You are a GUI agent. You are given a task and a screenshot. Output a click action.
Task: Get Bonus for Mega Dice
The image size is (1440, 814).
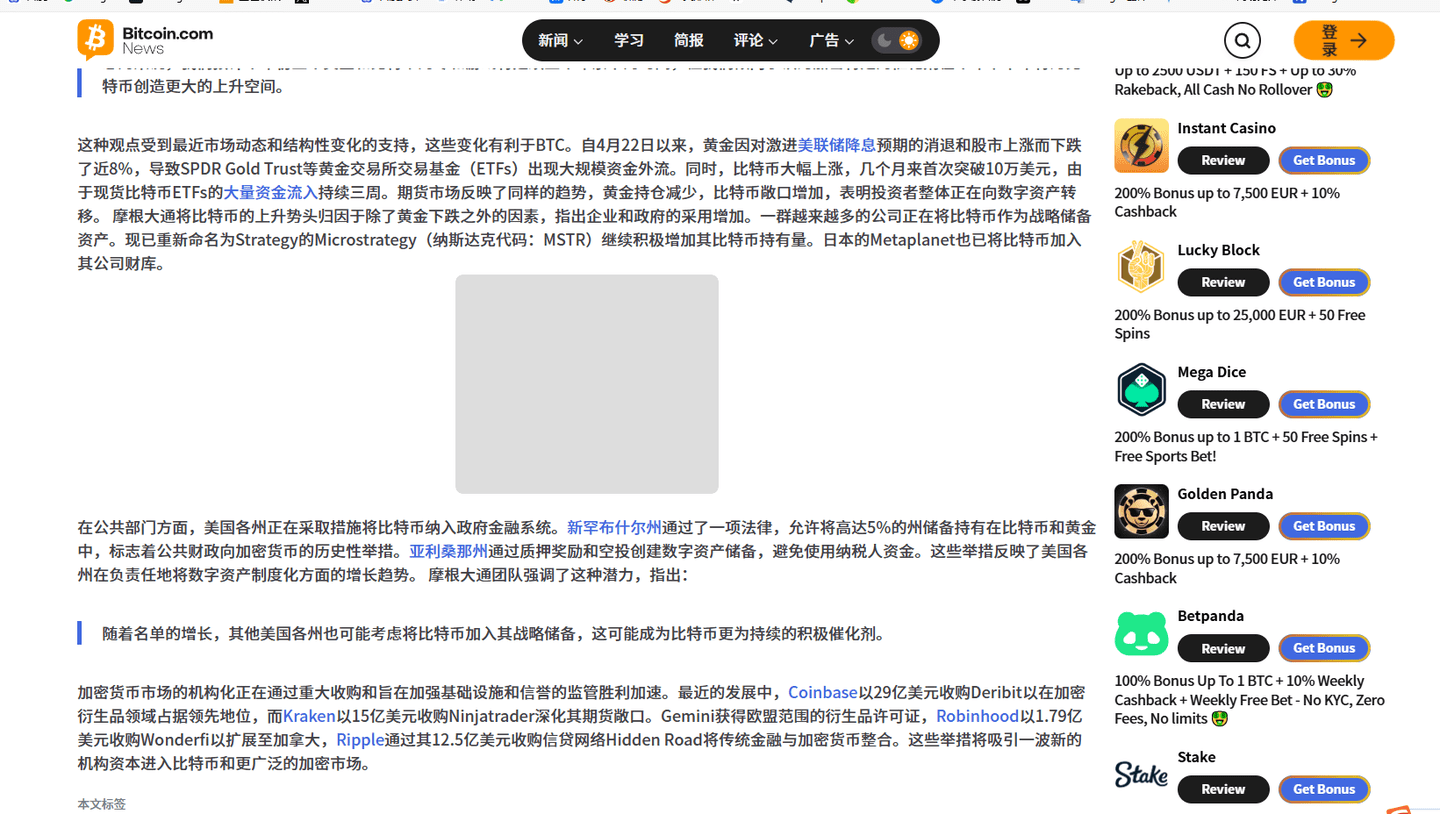(x=1324, y=404)
